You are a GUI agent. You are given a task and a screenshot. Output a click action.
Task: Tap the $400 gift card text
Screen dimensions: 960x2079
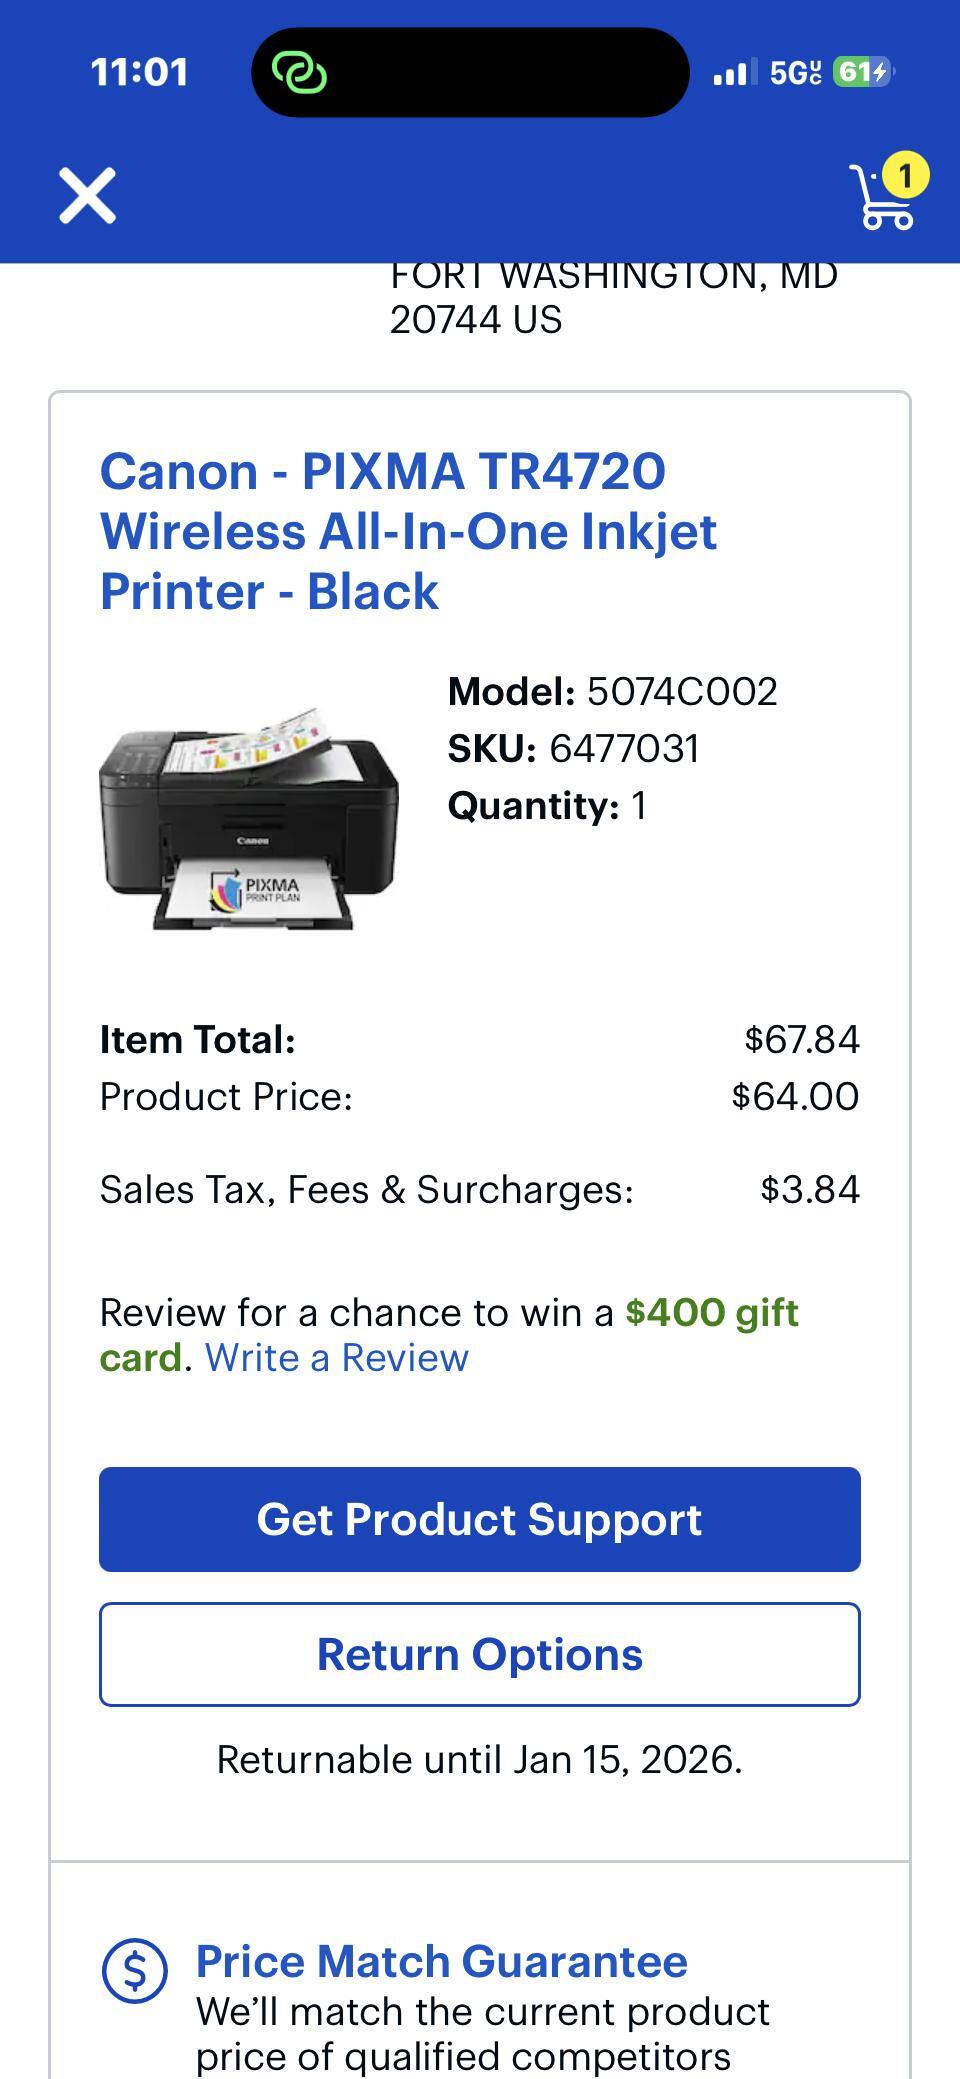tap(711, 1313)
